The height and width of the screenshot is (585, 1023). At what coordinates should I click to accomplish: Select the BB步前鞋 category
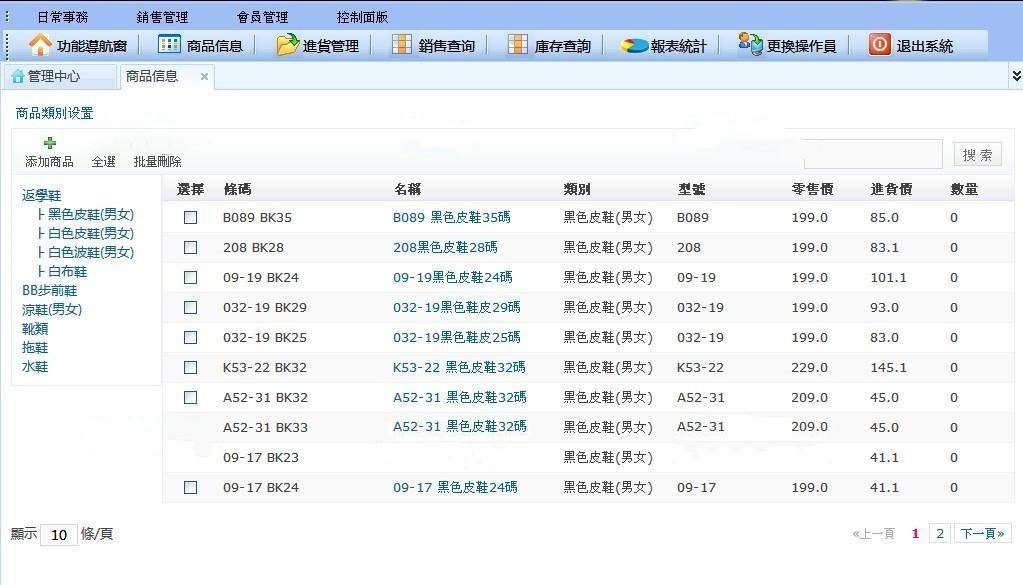(x=50, y=290)
